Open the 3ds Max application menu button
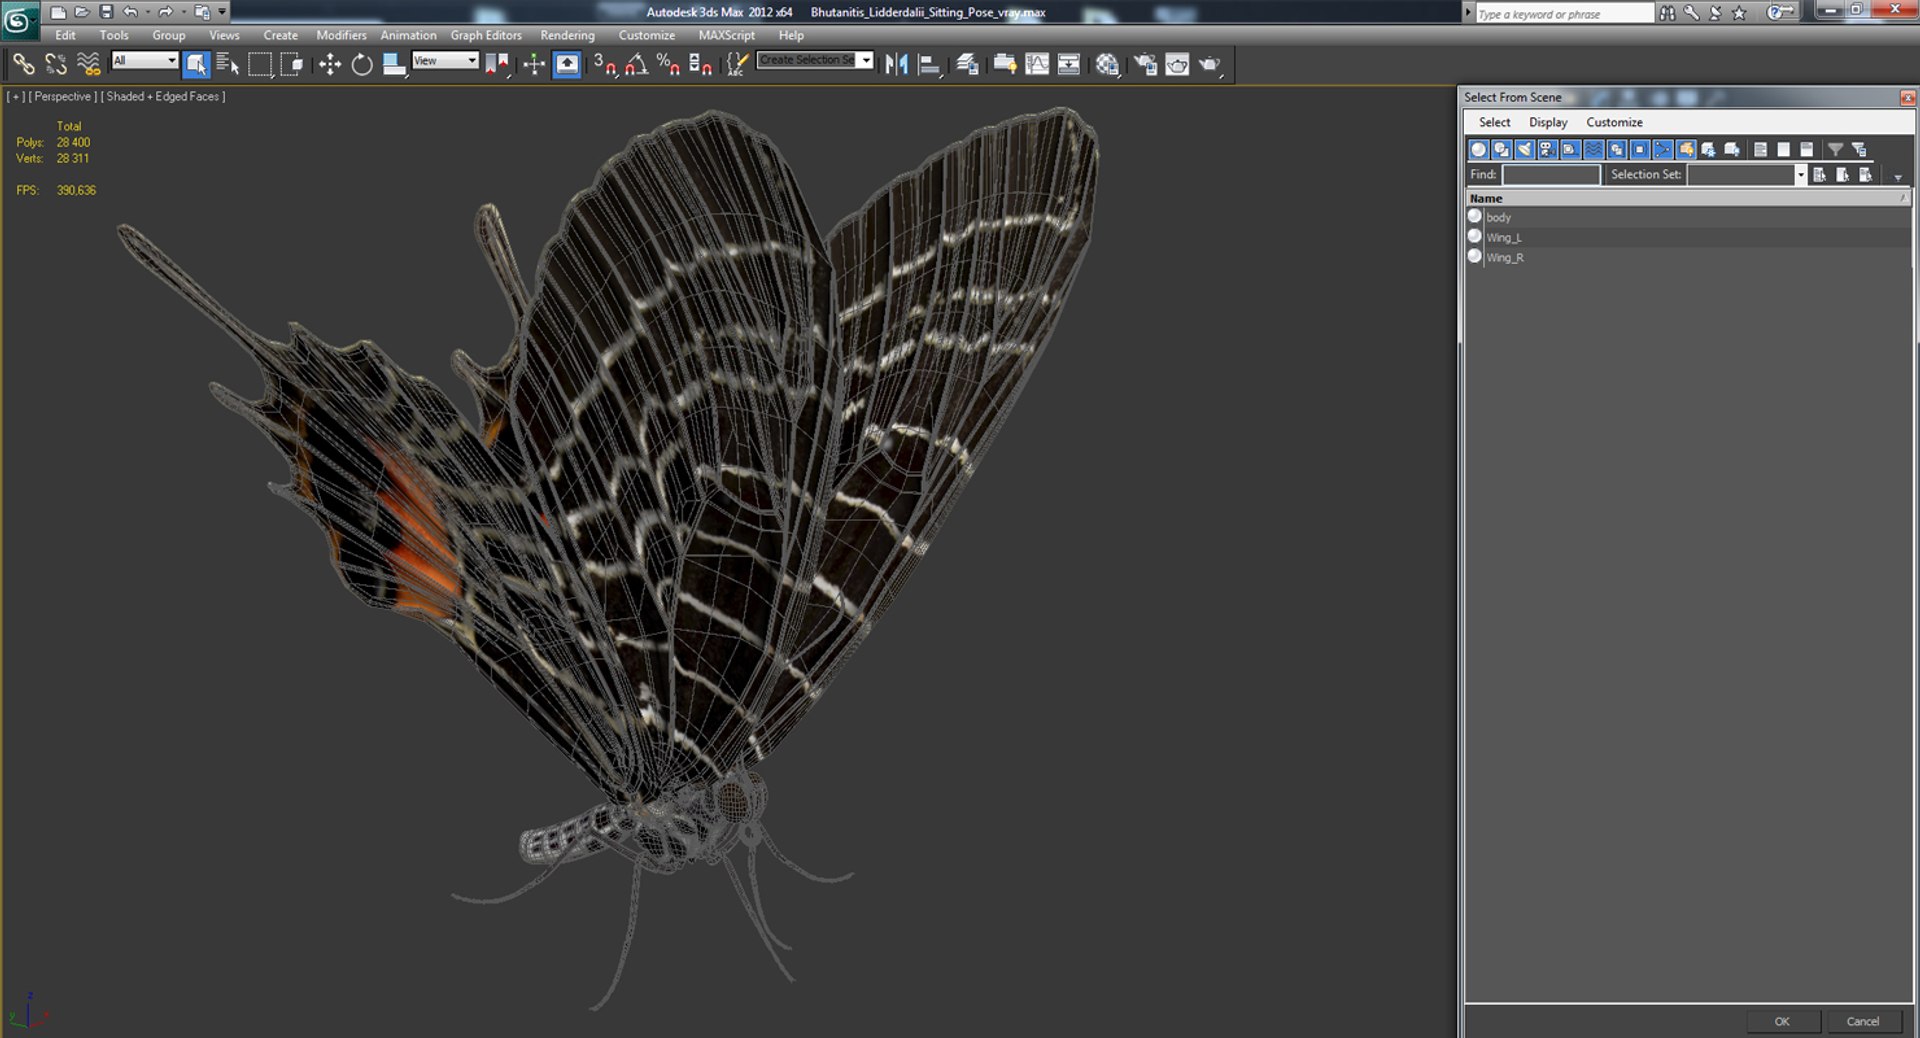 (x=19, y=20)
